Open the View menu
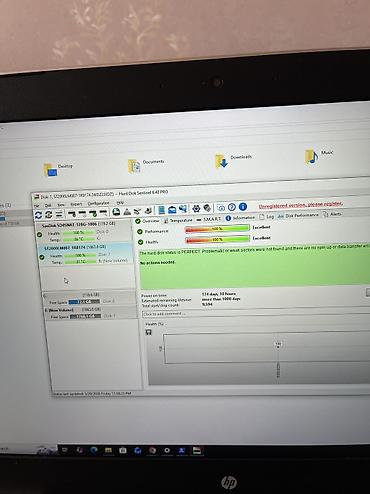This screenshot has height=494, width=370. click(61, 205)
